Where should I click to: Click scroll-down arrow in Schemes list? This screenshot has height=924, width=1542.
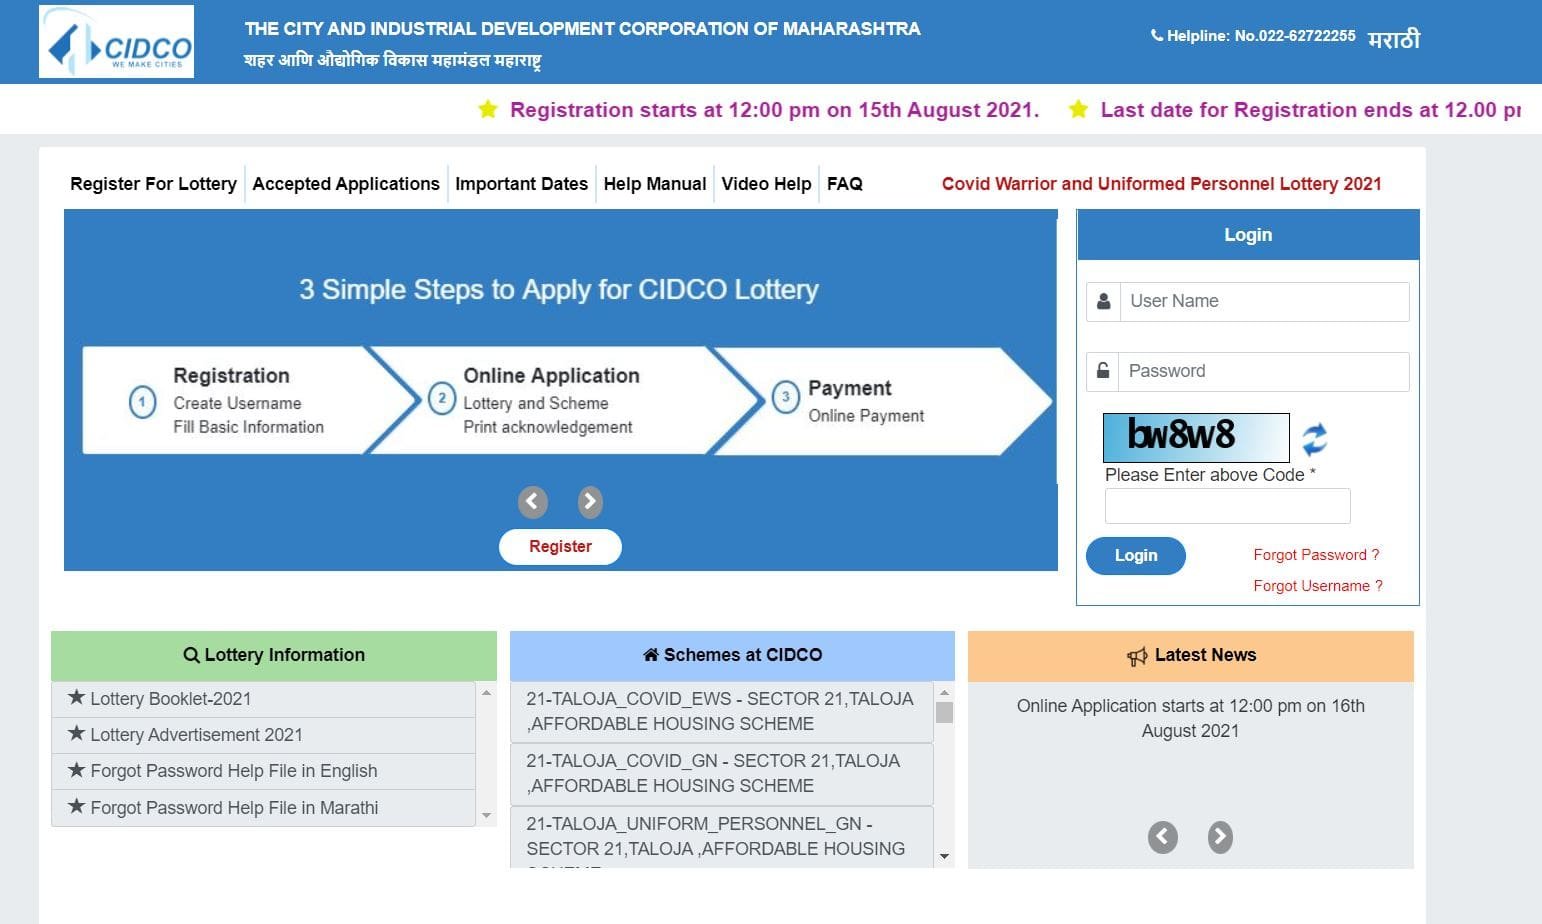[944, 857]
